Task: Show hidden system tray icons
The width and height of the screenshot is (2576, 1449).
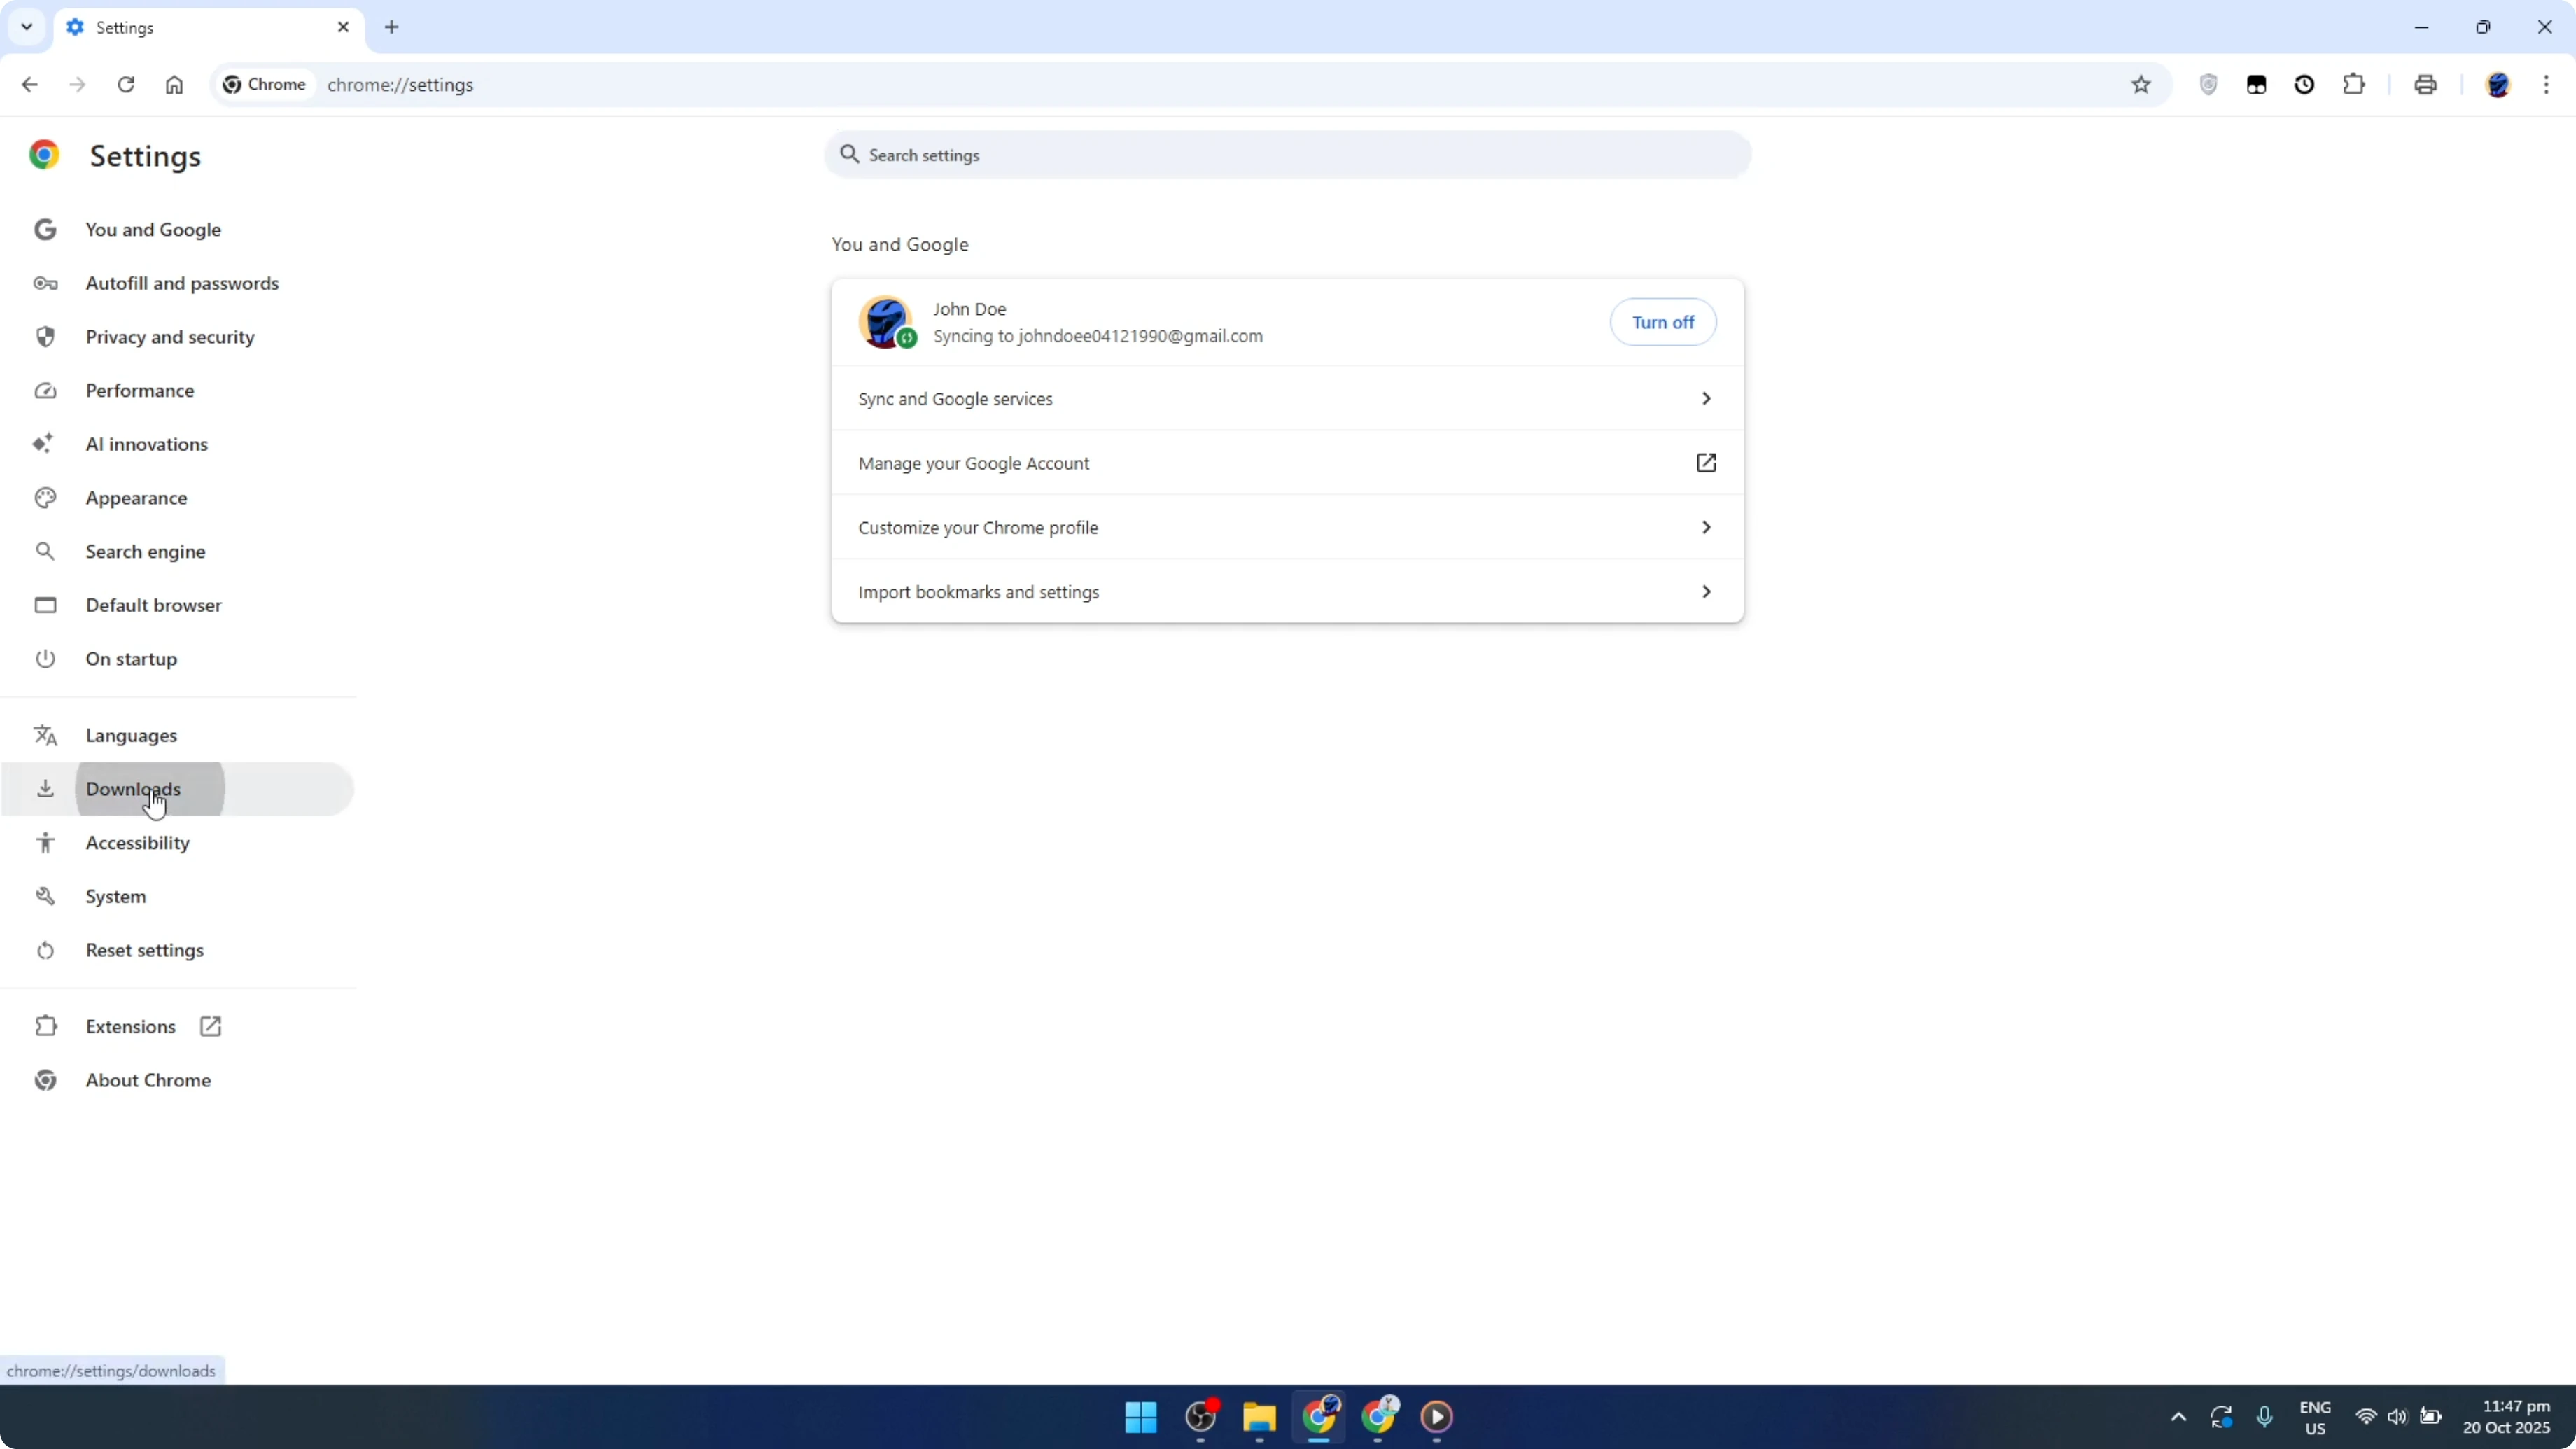Action: click(x=2179, y=1417)
